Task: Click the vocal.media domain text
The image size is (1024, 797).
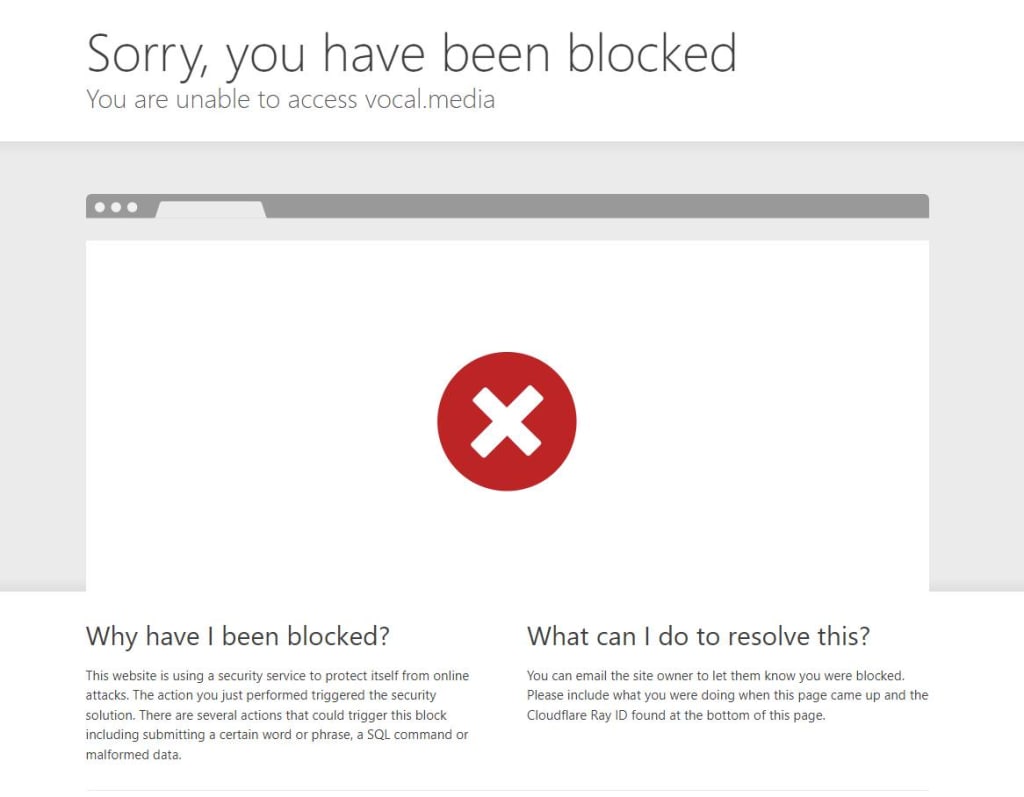Action: [430, 99]
